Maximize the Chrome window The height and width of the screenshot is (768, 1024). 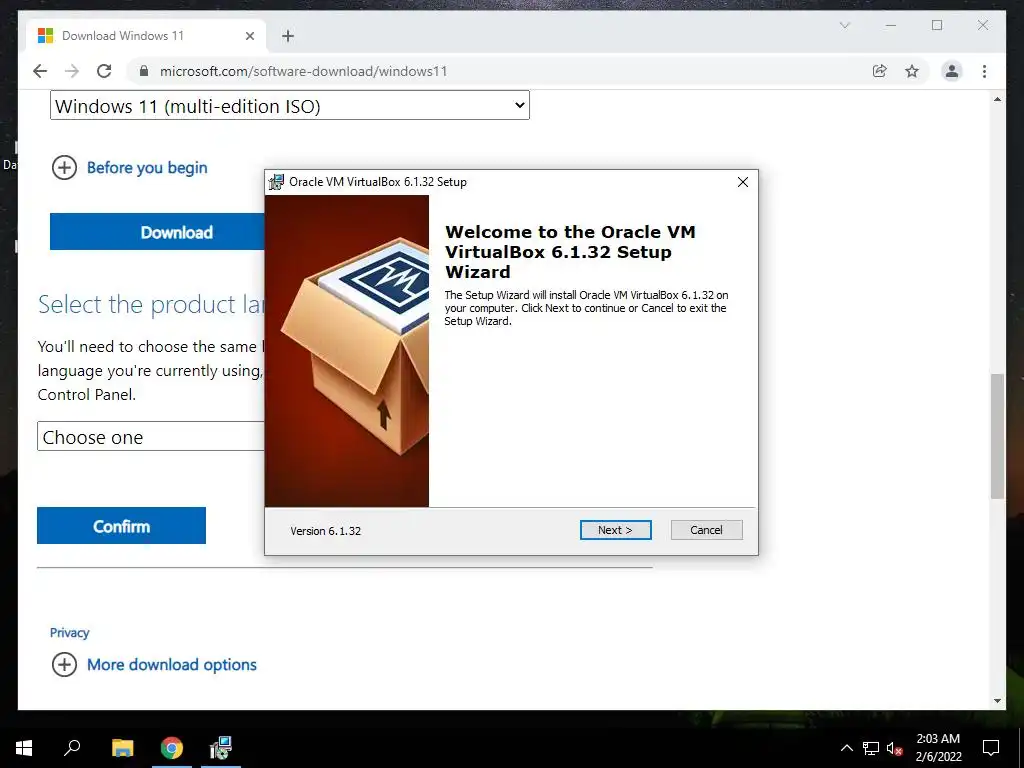(937, 25)
